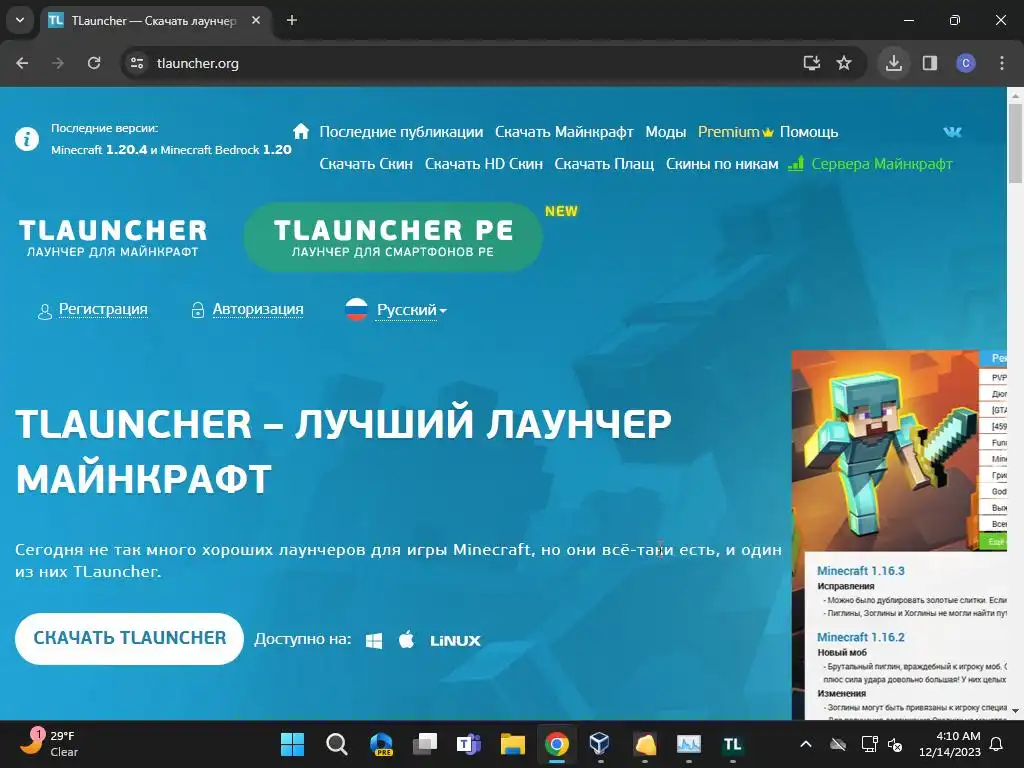This screenshot has height=768, width=1024.
Task: Open VirtualBox from the taskbar
Action: [x=599, y=744]
